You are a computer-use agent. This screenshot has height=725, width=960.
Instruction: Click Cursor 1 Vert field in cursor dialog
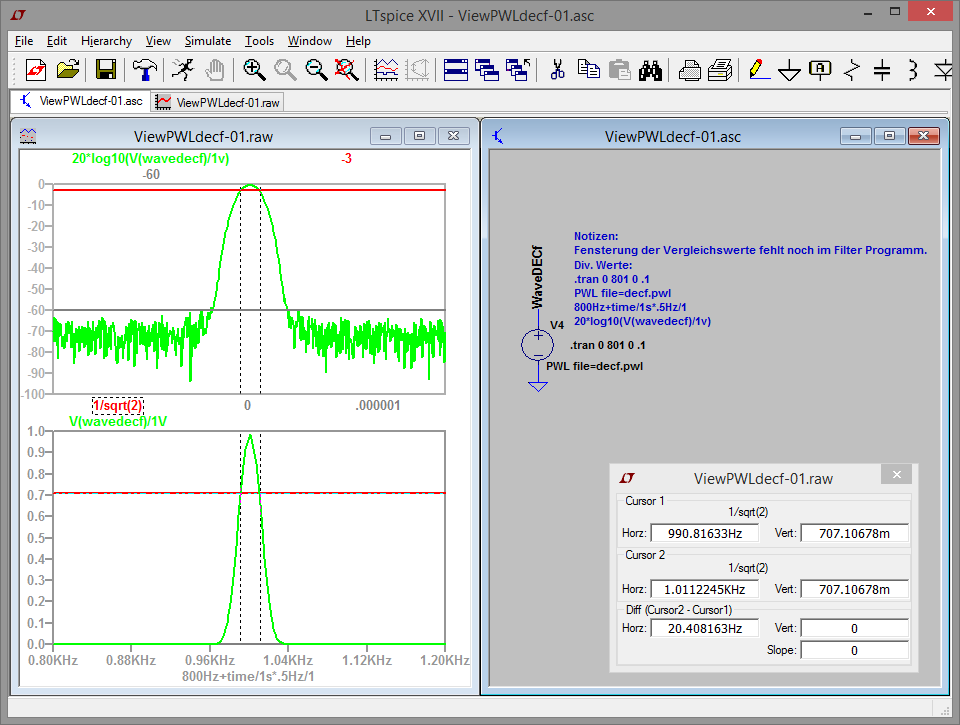pyautogui.click(x=854, y=533)
